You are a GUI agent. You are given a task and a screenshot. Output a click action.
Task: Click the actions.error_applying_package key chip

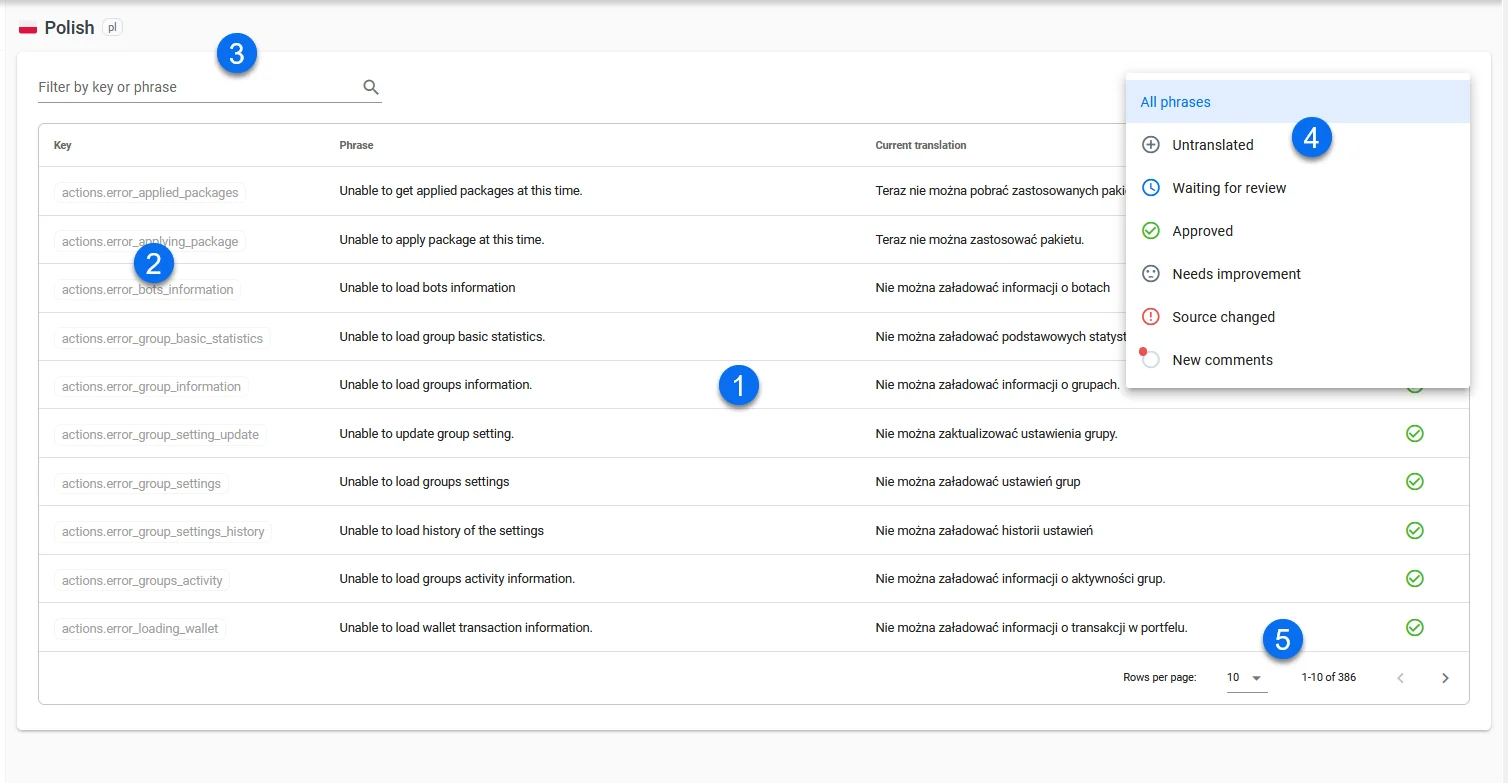[x=150, y=241]
